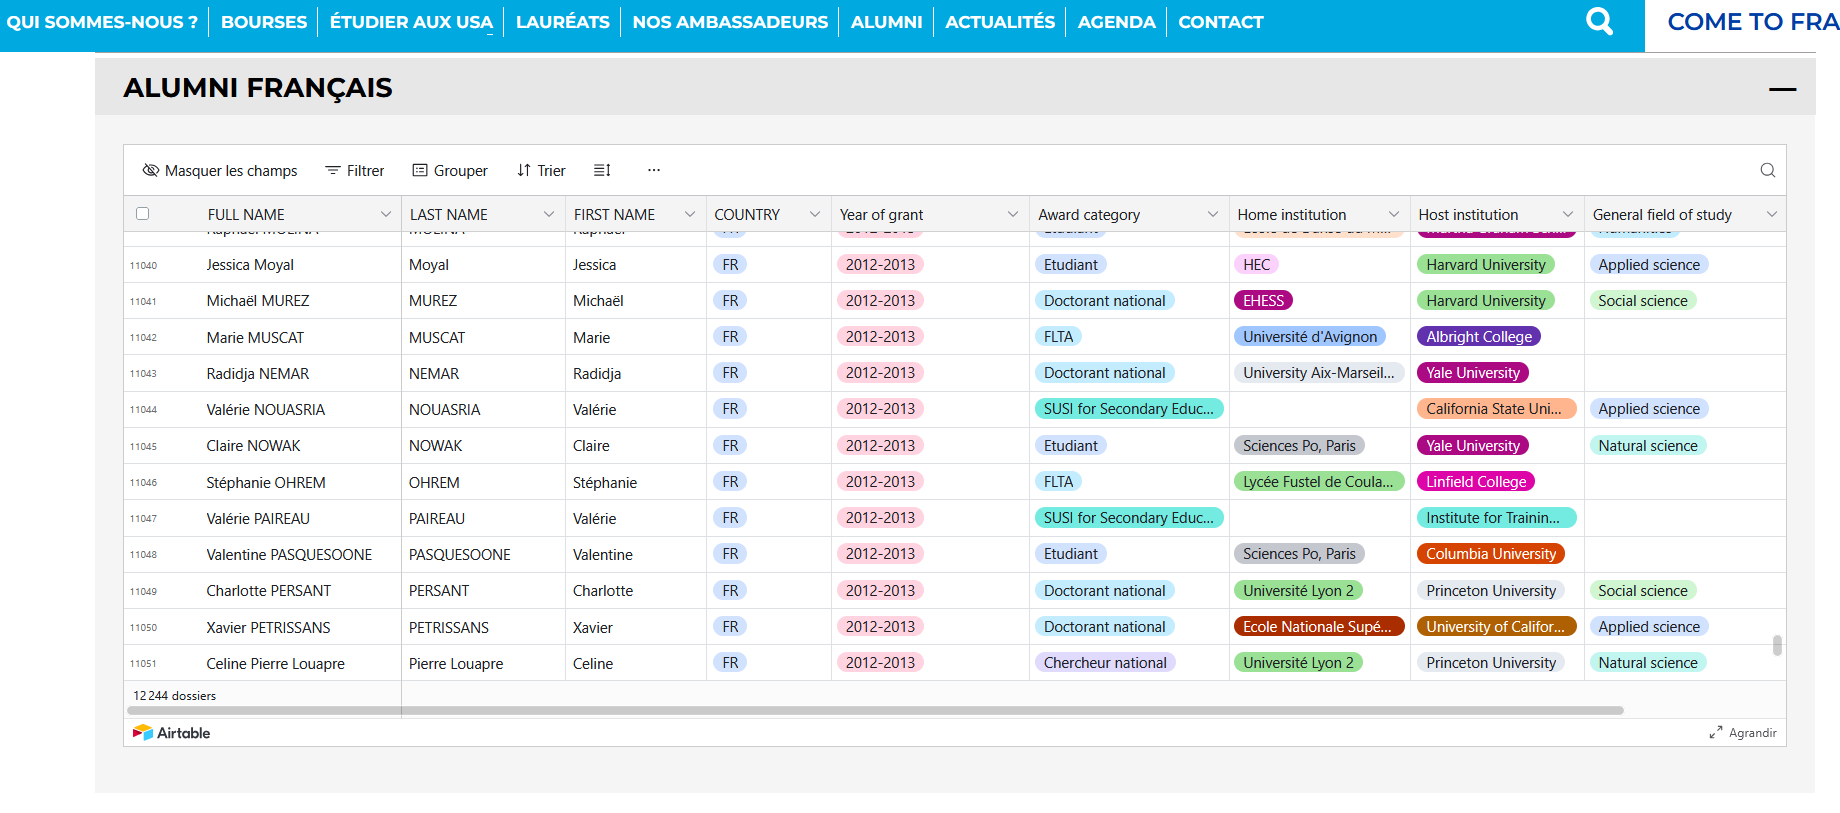Open the Qui sommes-nous menu
Screen dimensions: 1840x813
pos(102,22)
